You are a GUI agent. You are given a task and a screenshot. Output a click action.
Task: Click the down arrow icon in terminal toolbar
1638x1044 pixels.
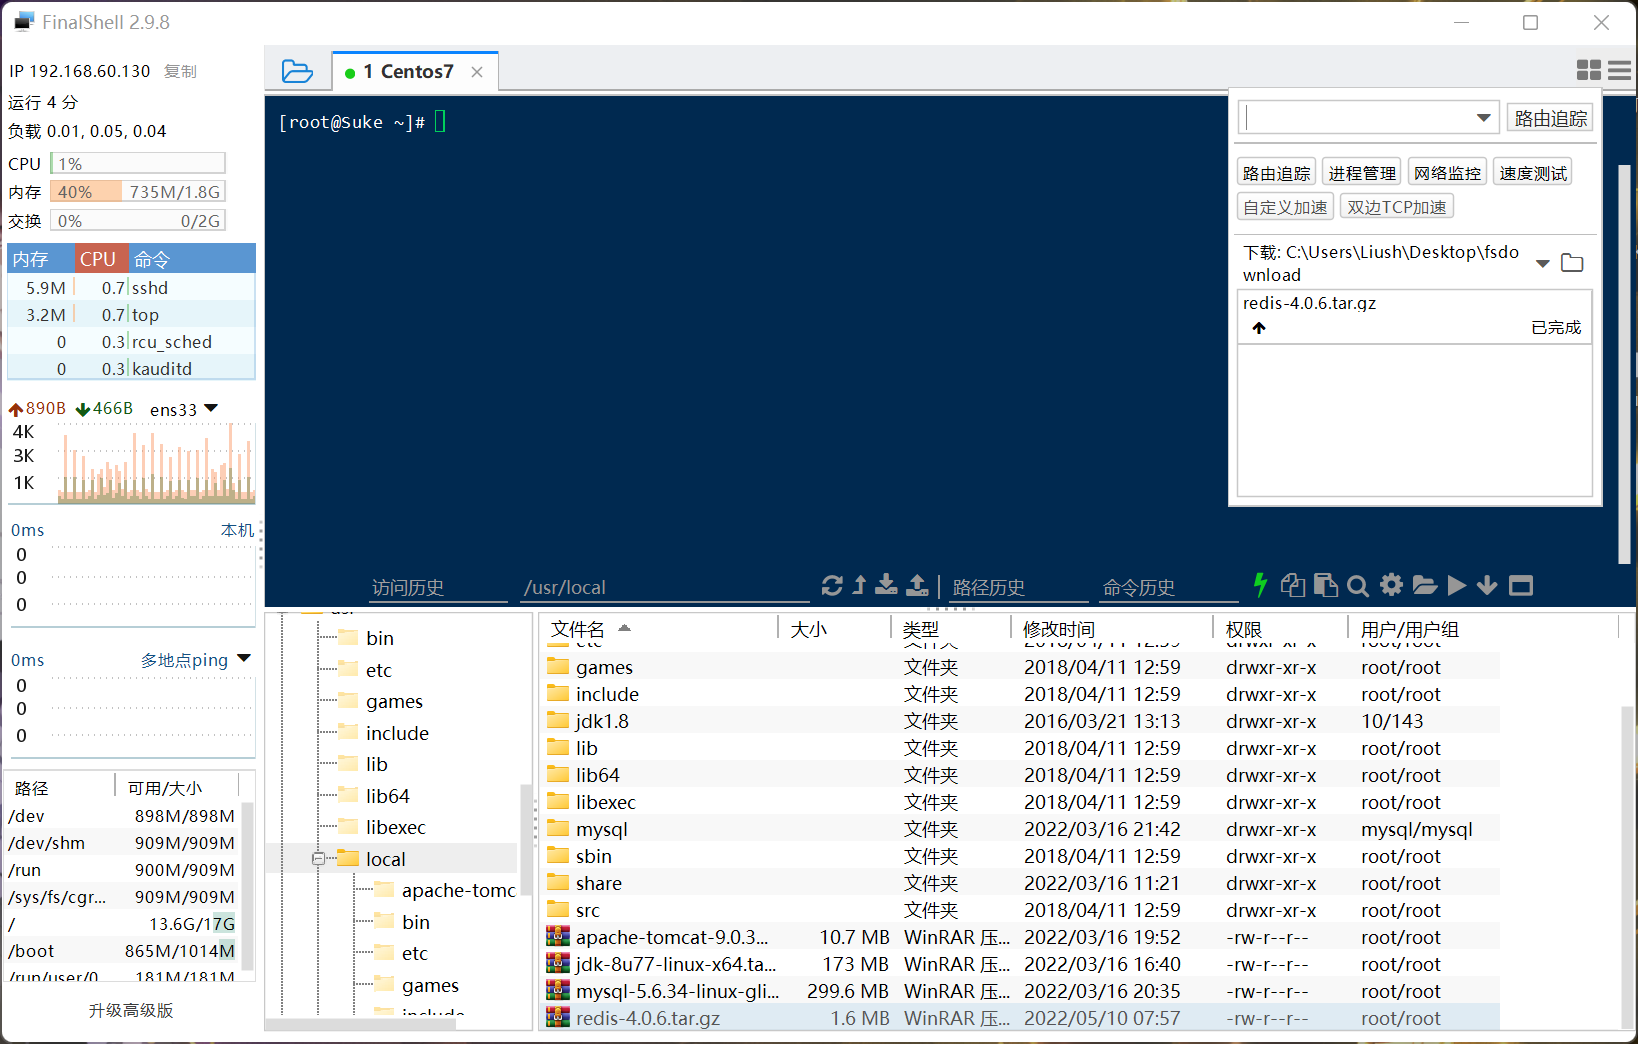1487,585
